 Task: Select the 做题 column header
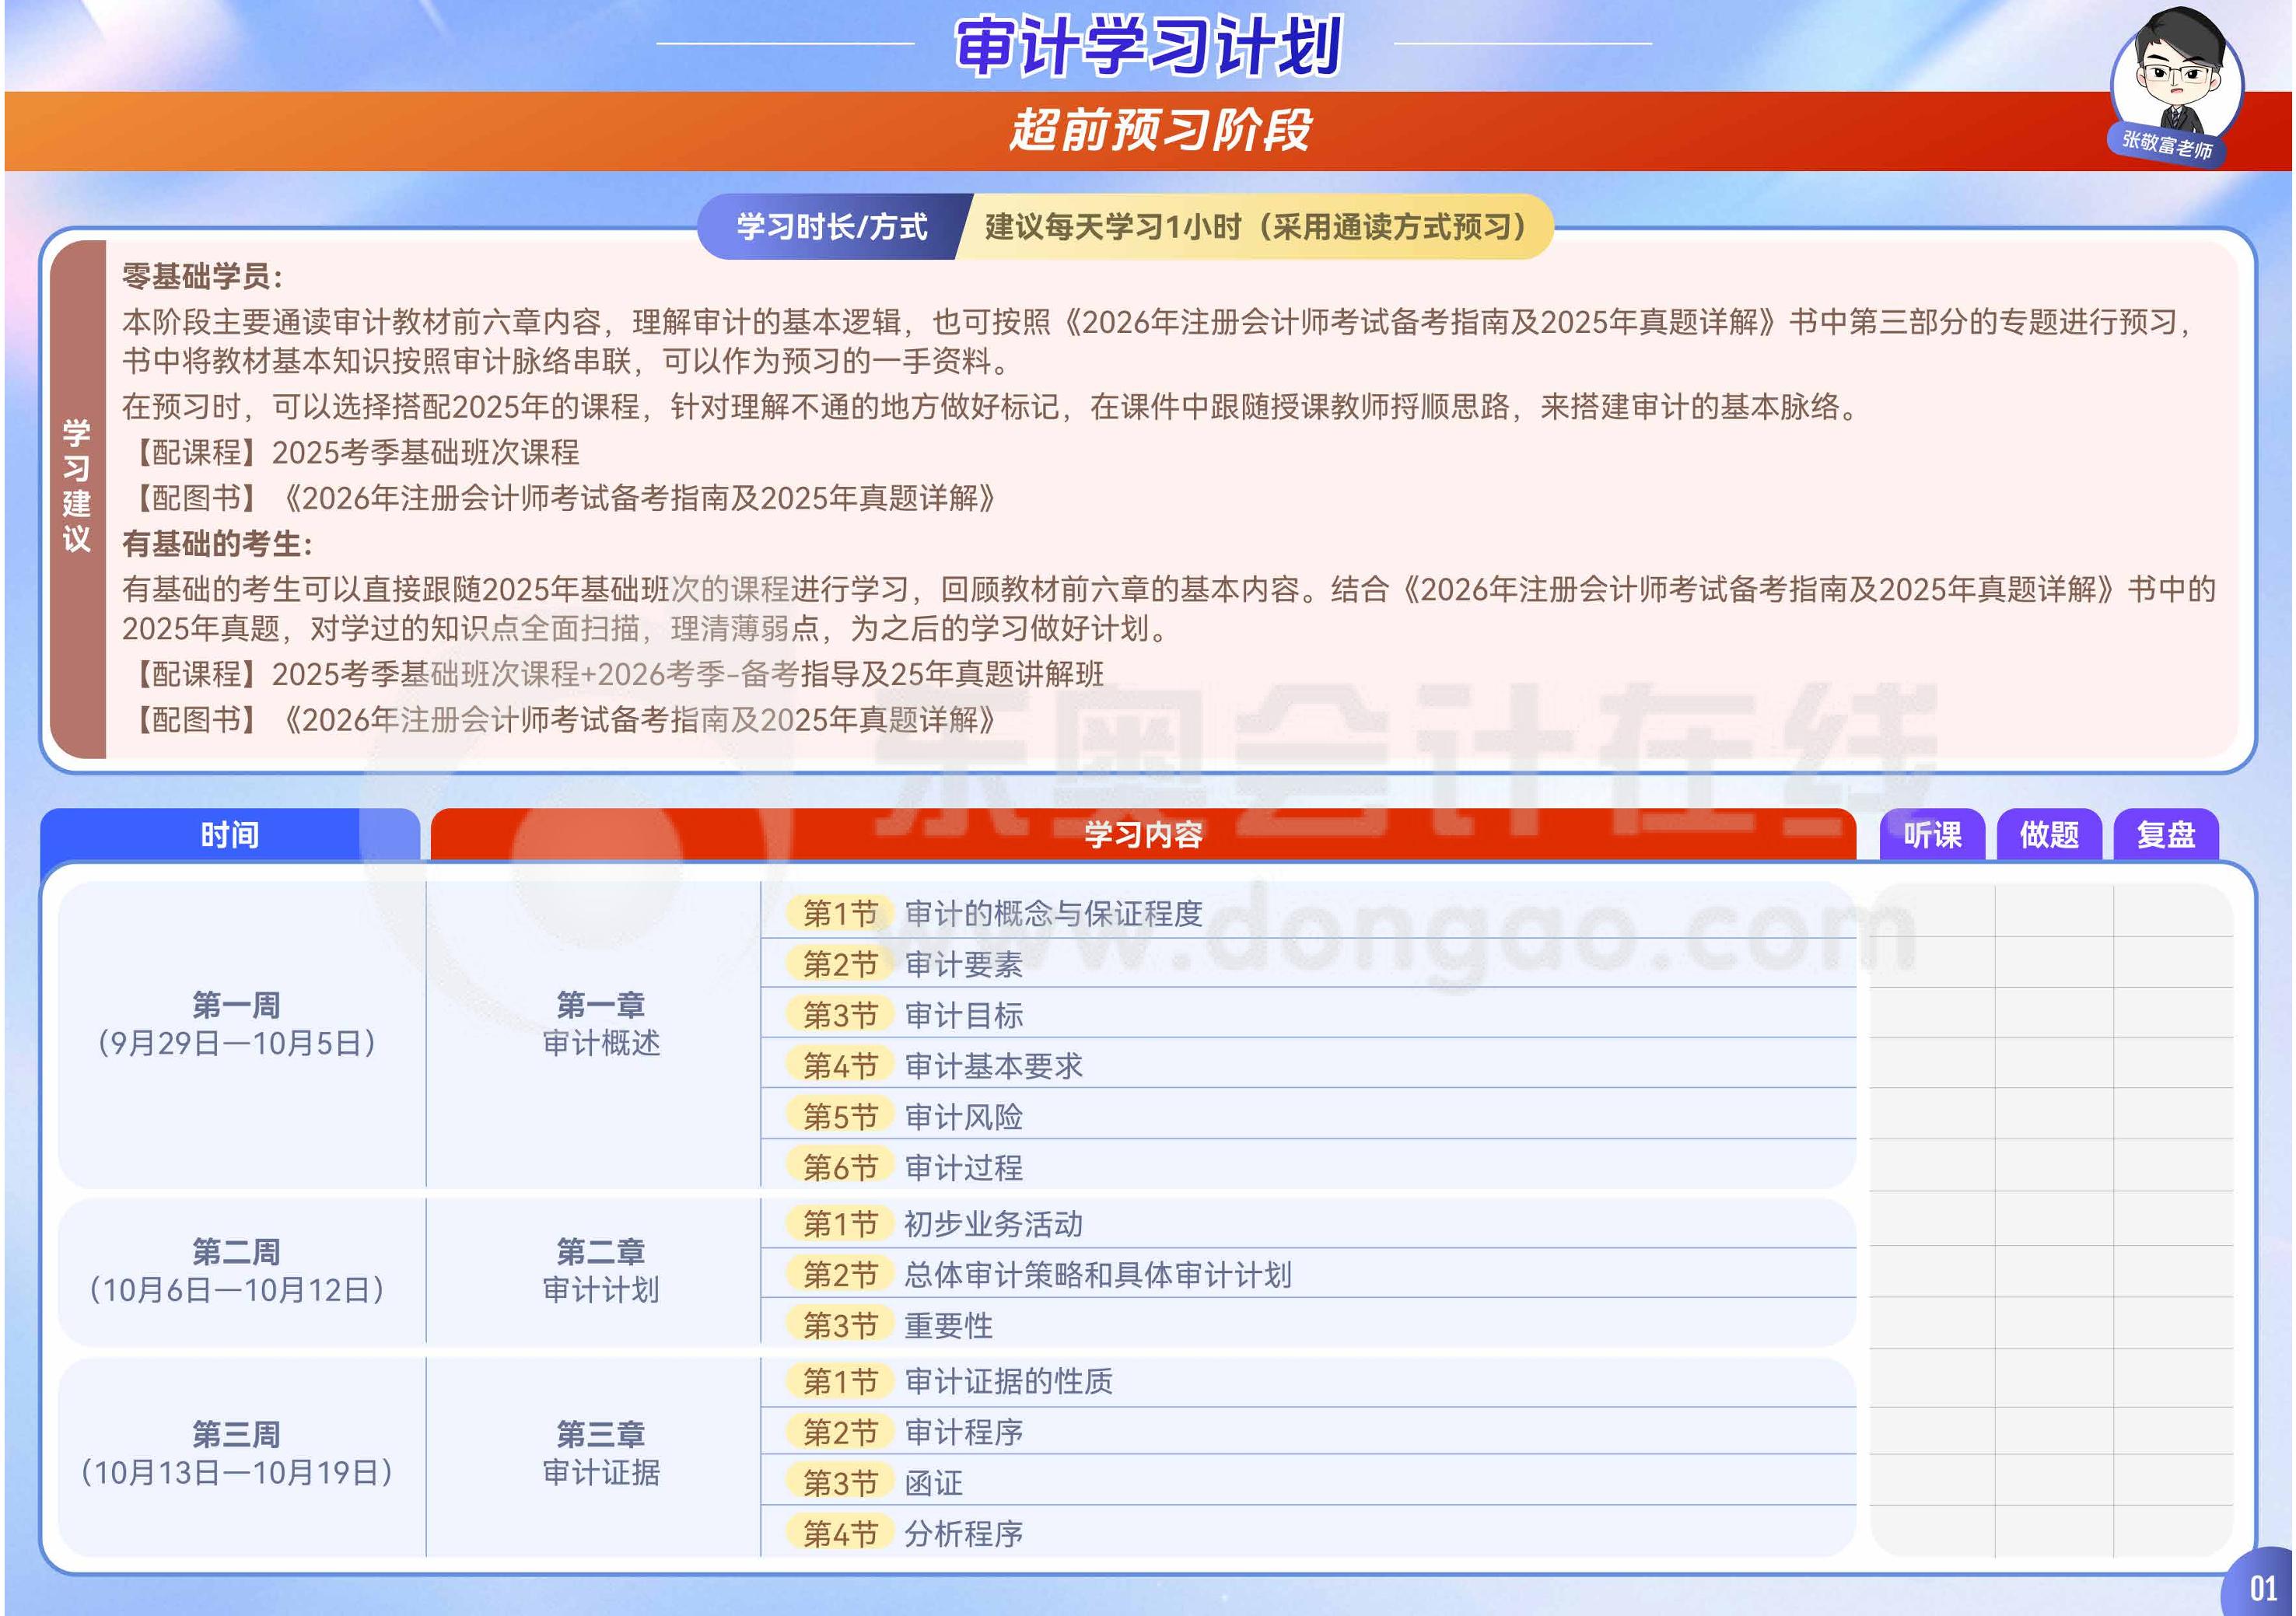(x=2049, y=835)
